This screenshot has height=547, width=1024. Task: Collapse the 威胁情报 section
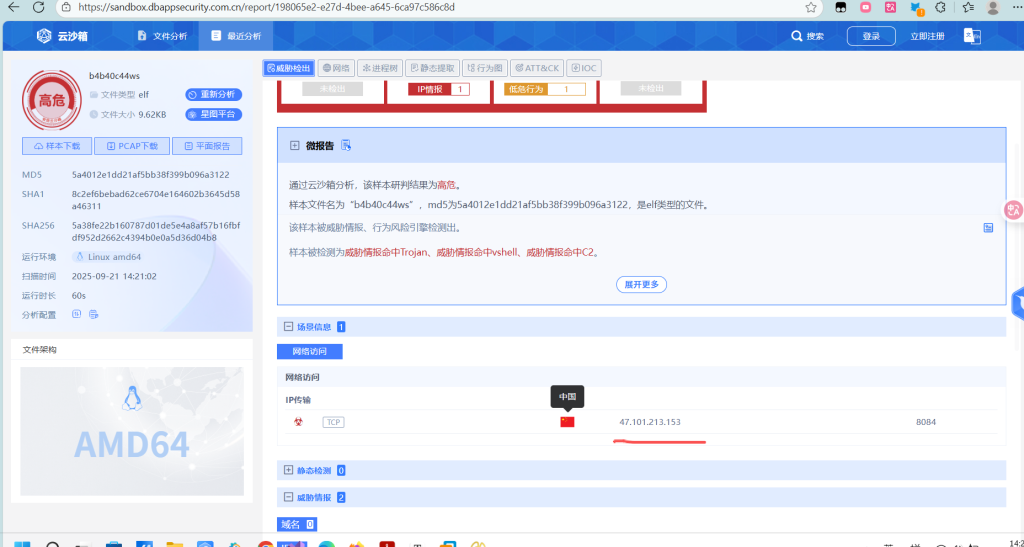pos(288,497)
